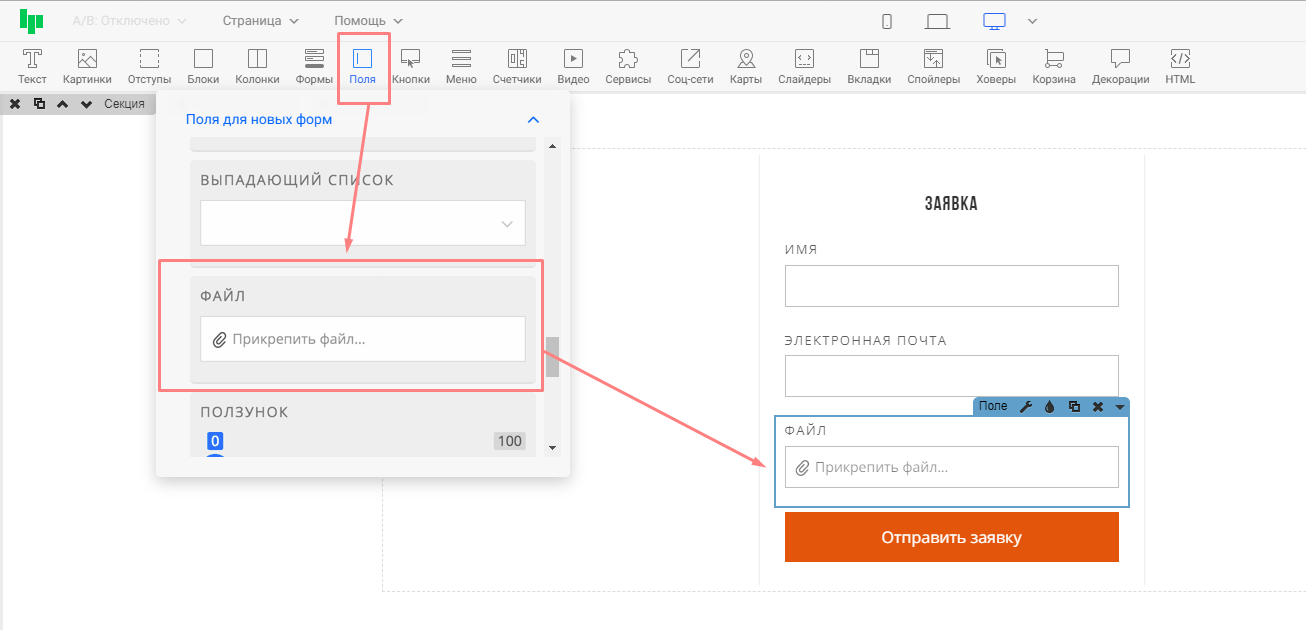Viewport: 1306px width, 630px height.
Task: Open the Карты widget category
Action: (x=745, y=66)
